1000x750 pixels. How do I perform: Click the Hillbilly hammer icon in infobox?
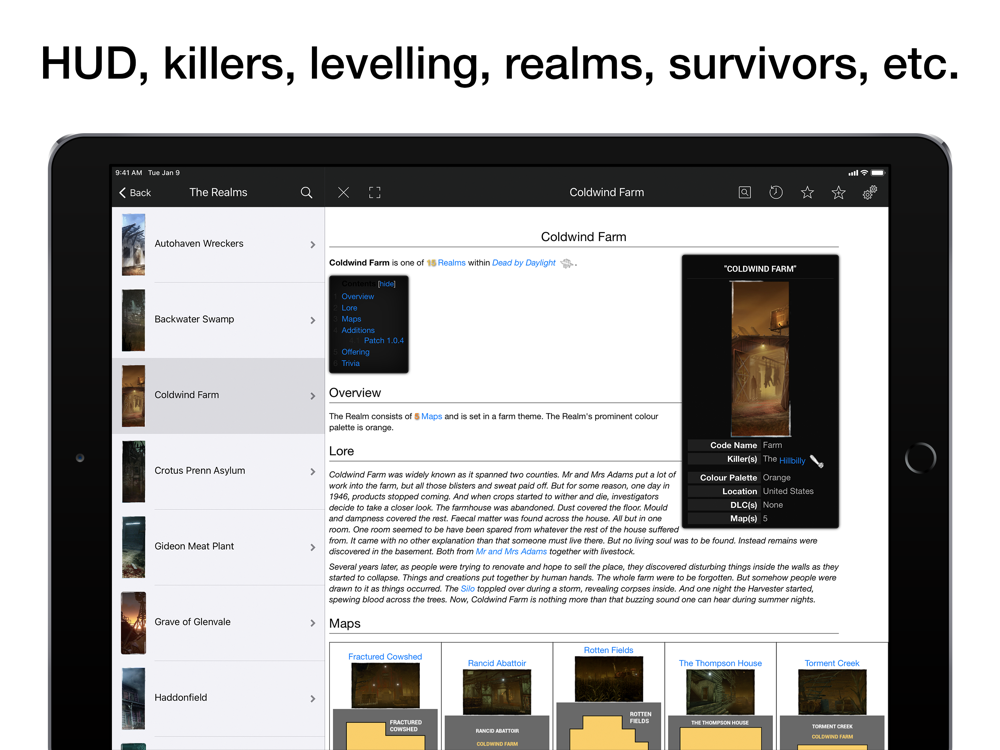[x=816, y=461]
